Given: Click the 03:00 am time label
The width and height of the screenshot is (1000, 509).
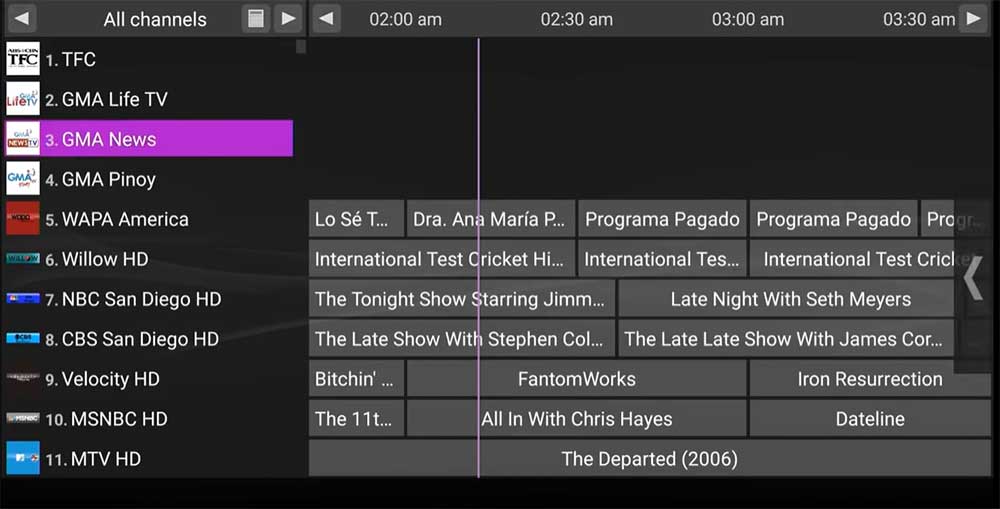Looking at the screenshot, I should pyautogui.click(x=748, y=19).
